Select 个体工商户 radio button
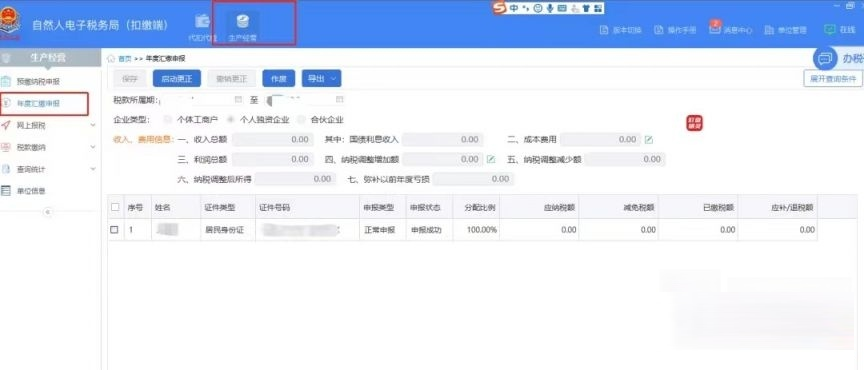This screenshot has height=370, width=864. click(x=168, y=120)
